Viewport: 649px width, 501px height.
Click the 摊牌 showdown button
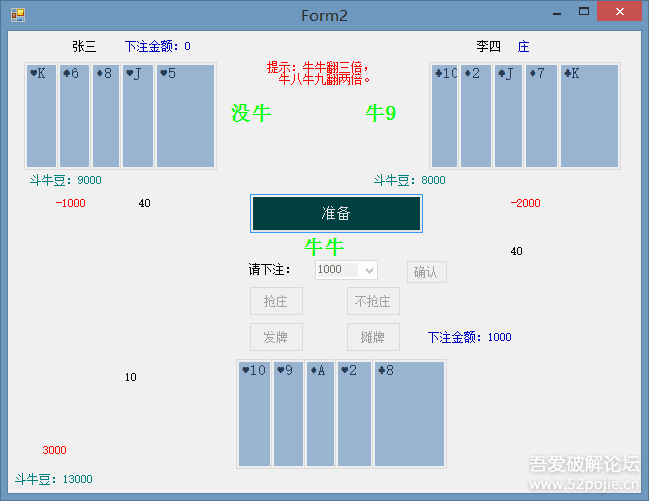373,337
